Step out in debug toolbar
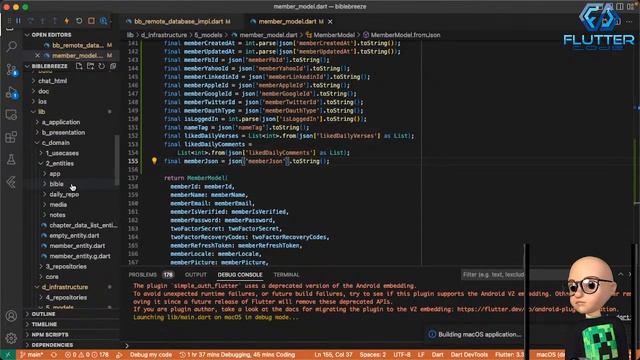Viewport: 640px width, 360px height. click(x=55, y=21)
